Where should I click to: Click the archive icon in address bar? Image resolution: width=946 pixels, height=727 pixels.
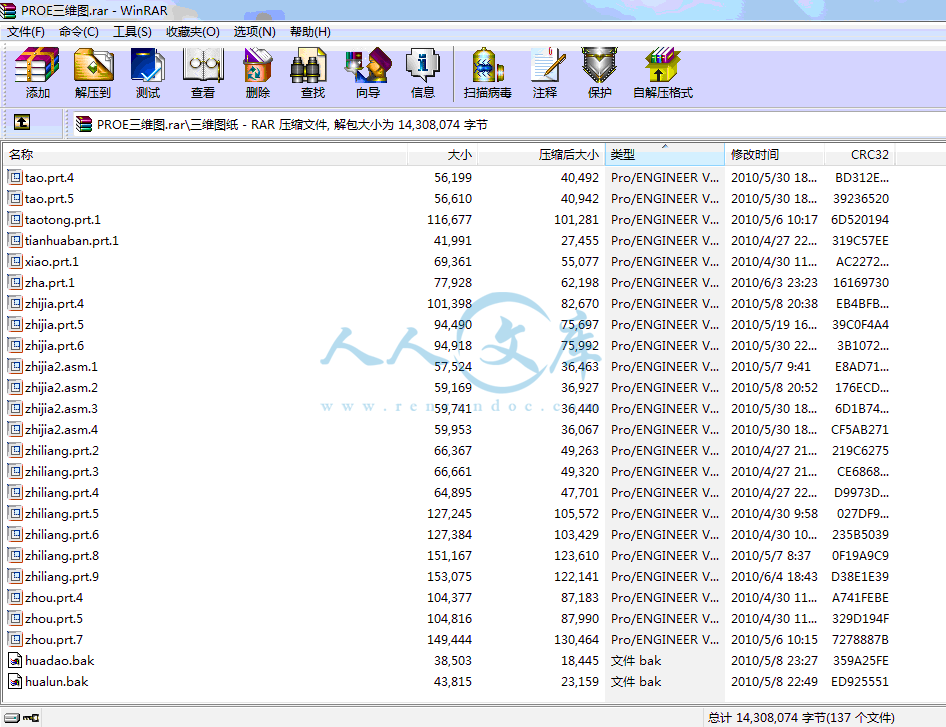[84, 124]
